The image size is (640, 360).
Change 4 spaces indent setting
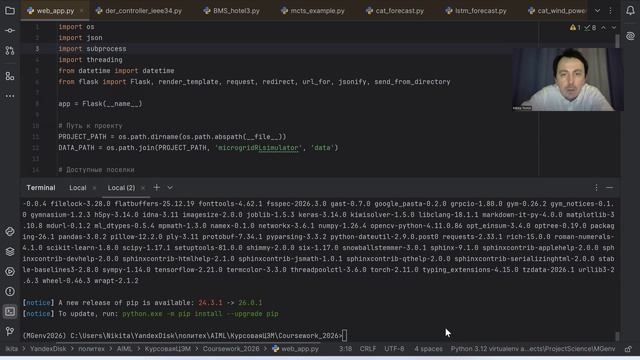pos(428,349)
